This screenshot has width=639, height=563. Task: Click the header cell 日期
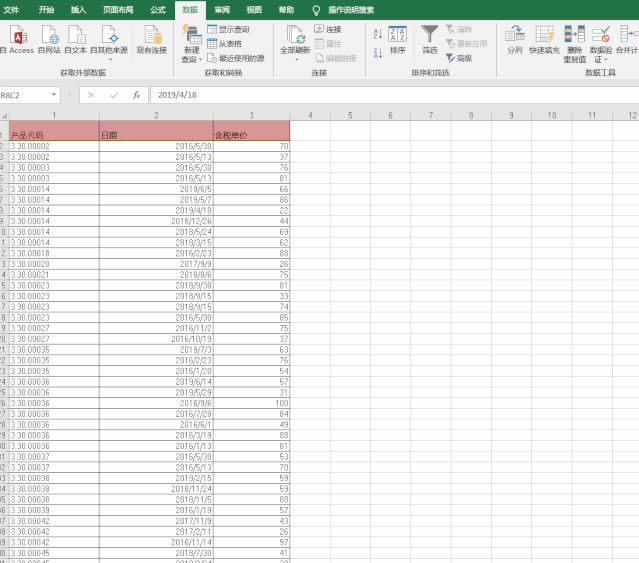pyautogui.click(x=156, y=131)
